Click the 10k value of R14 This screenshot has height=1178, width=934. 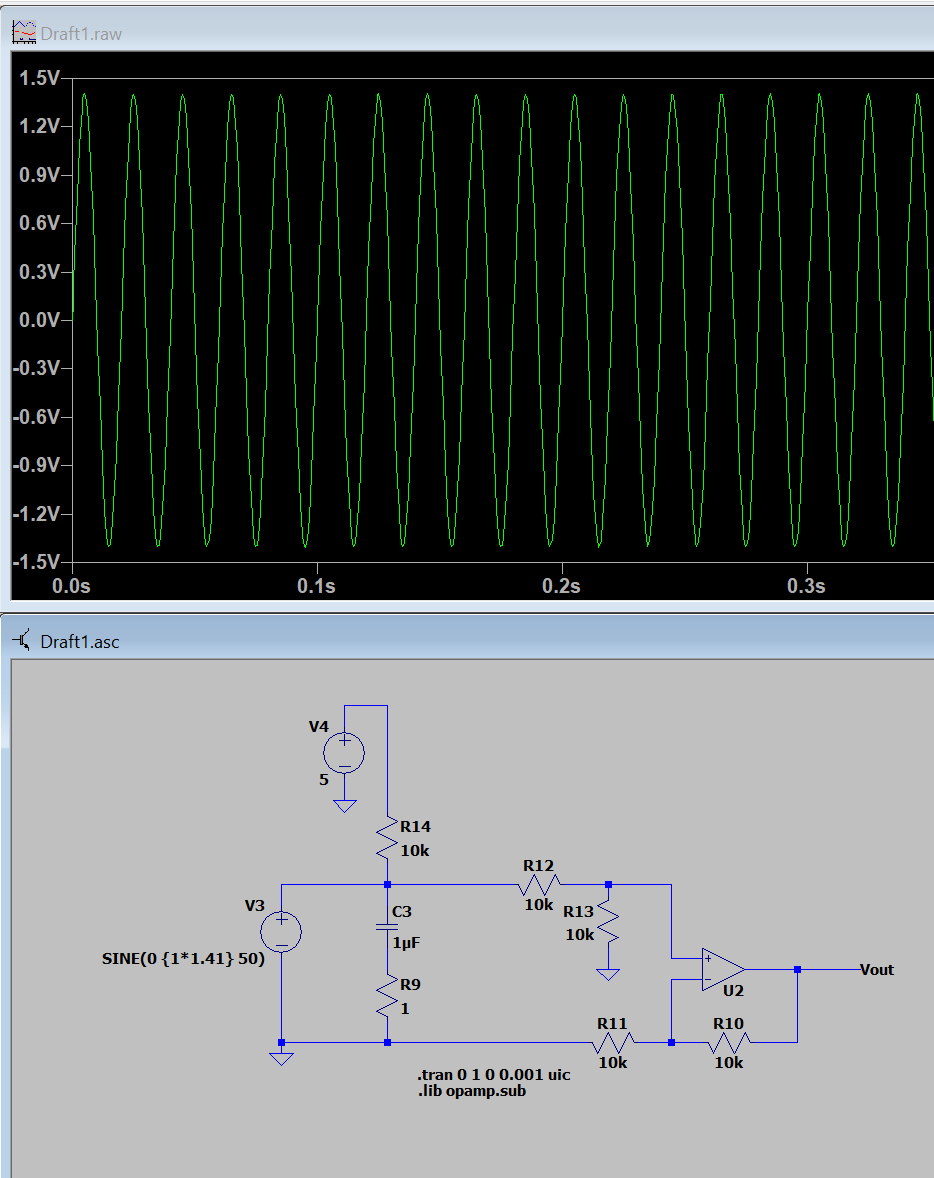415,850
